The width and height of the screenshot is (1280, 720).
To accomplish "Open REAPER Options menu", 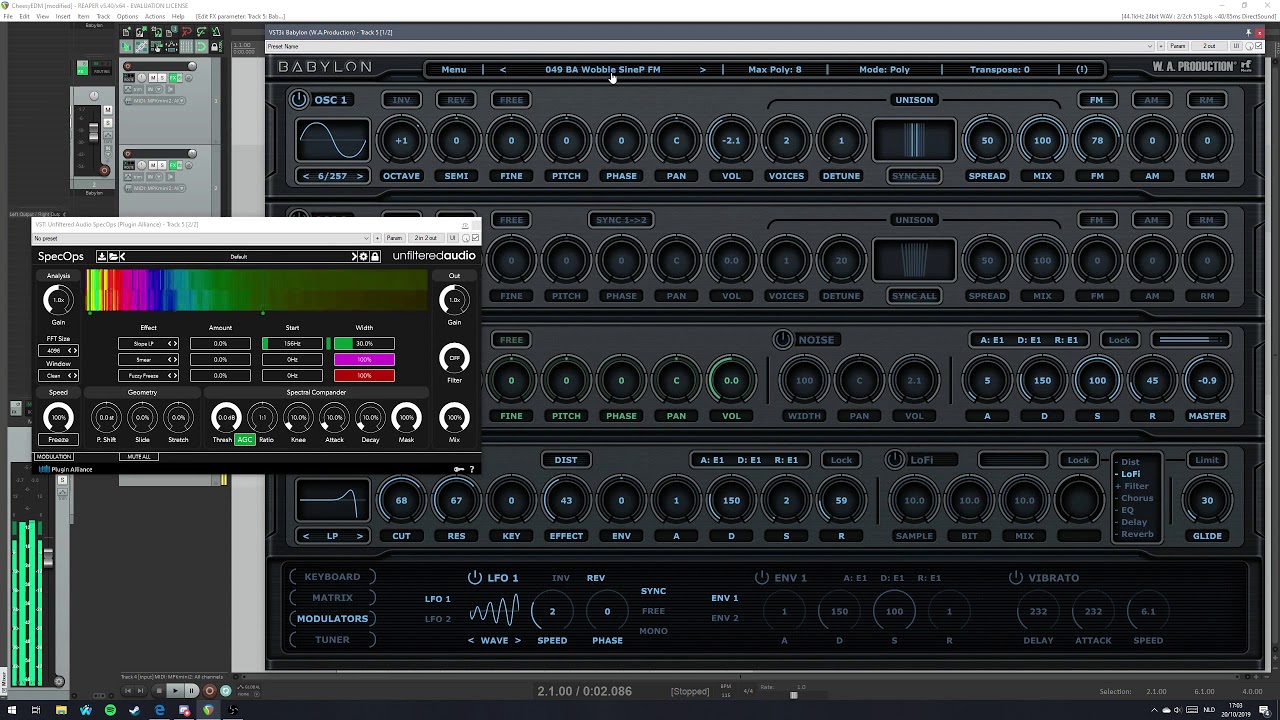I will tap(127, 17).
